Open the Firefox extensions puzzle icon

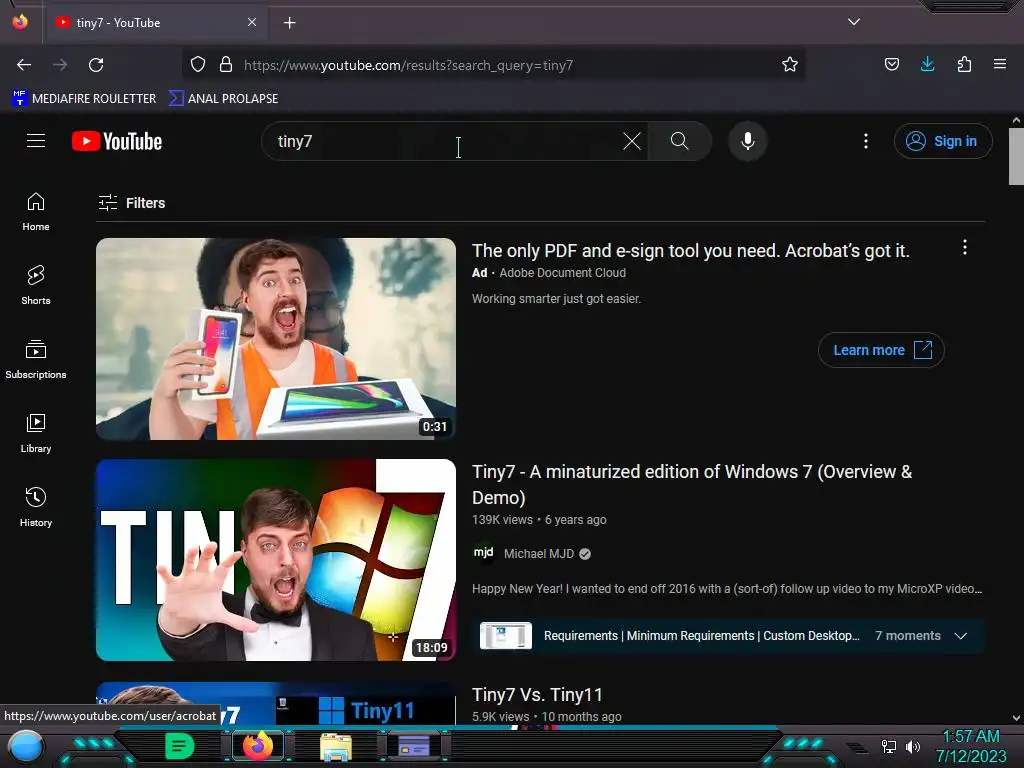click(964, 65)
